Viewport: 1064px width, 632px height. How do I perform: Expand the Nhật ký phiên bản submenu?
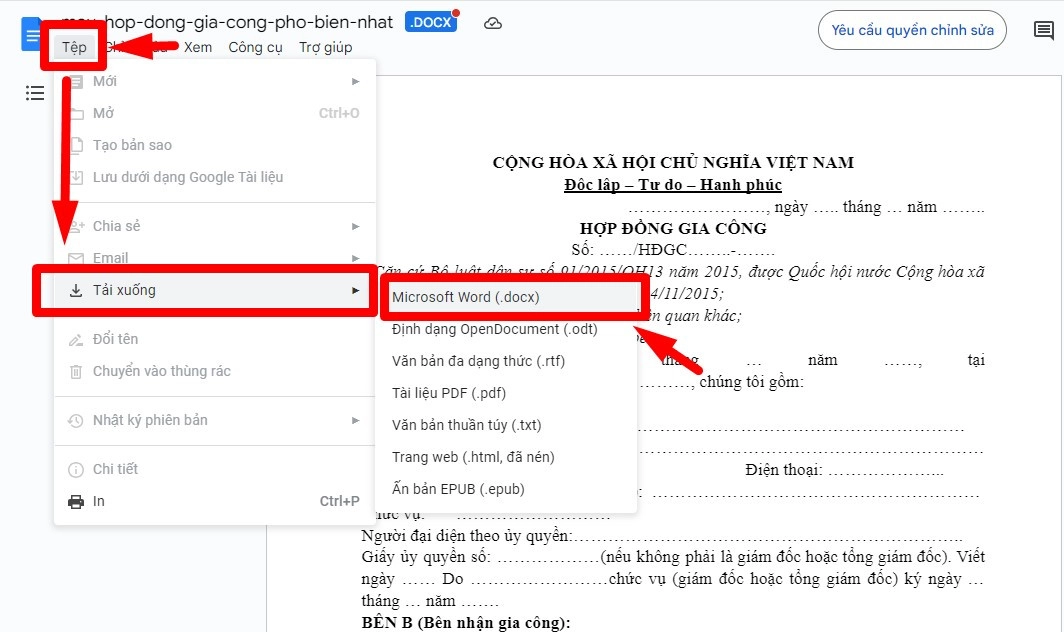coord(356,420)
